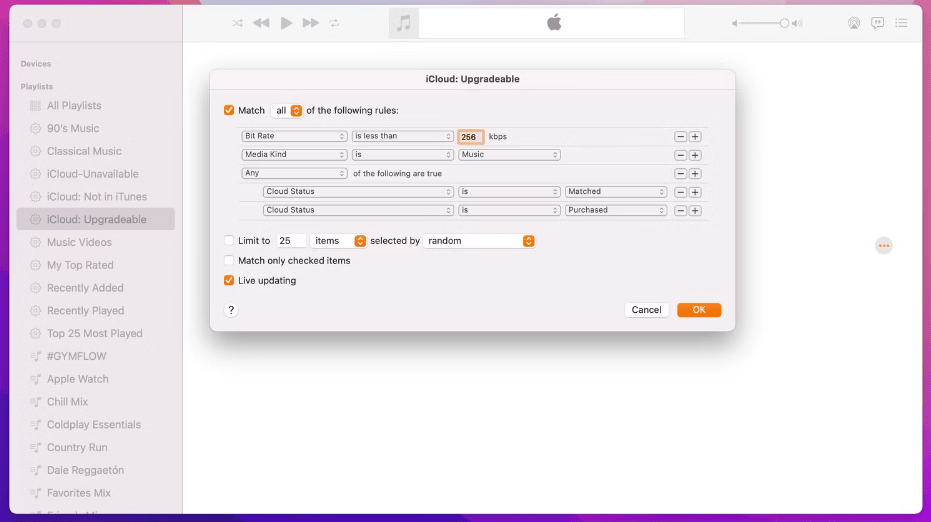Screen dimensions: 931x522
Task: Open the Dale Reggaetón playlist
Action: click(x=96, y=470)
